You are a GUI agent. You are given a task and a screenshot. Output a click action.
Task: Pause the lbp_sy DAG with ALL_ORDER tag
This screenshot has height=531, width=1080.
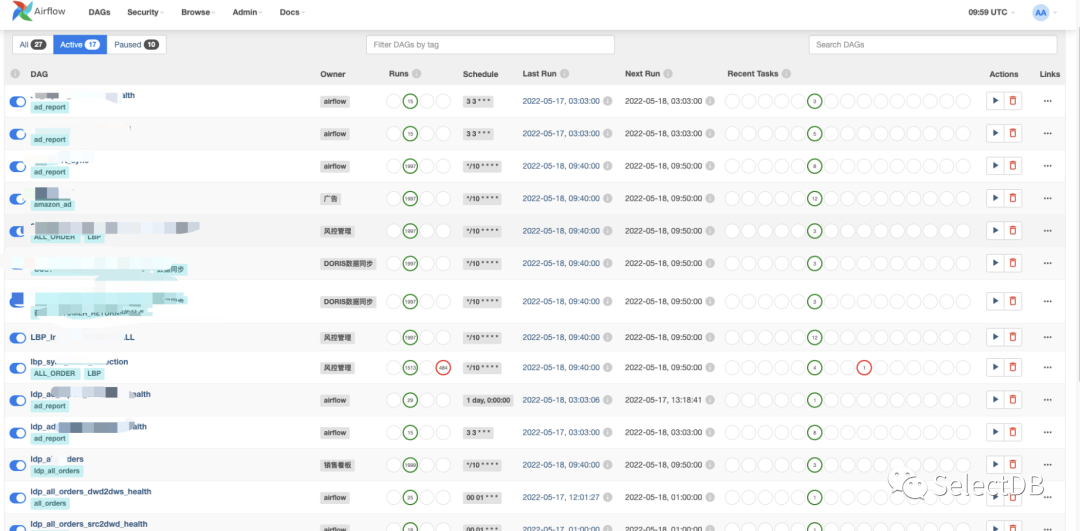(18, 368)
